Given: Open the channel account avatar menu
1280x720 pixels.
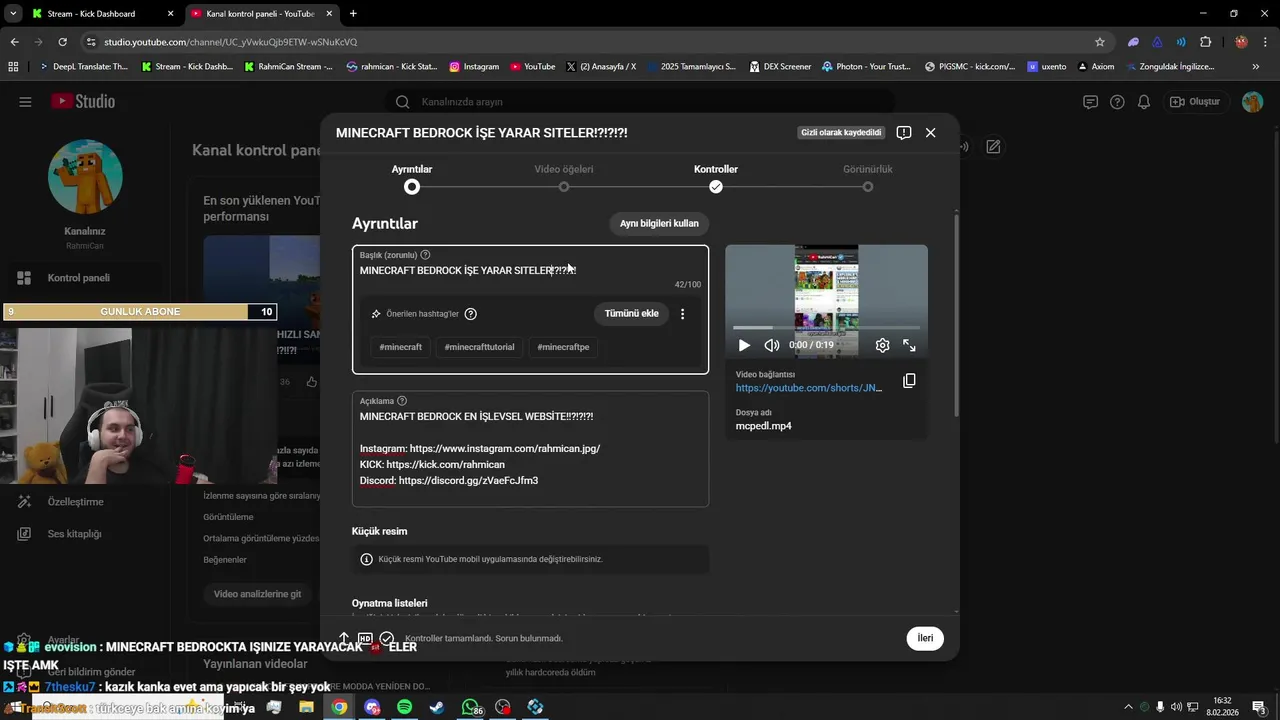Looking at the screenshot, I should pyautogui.click(x=1253, y=102).
